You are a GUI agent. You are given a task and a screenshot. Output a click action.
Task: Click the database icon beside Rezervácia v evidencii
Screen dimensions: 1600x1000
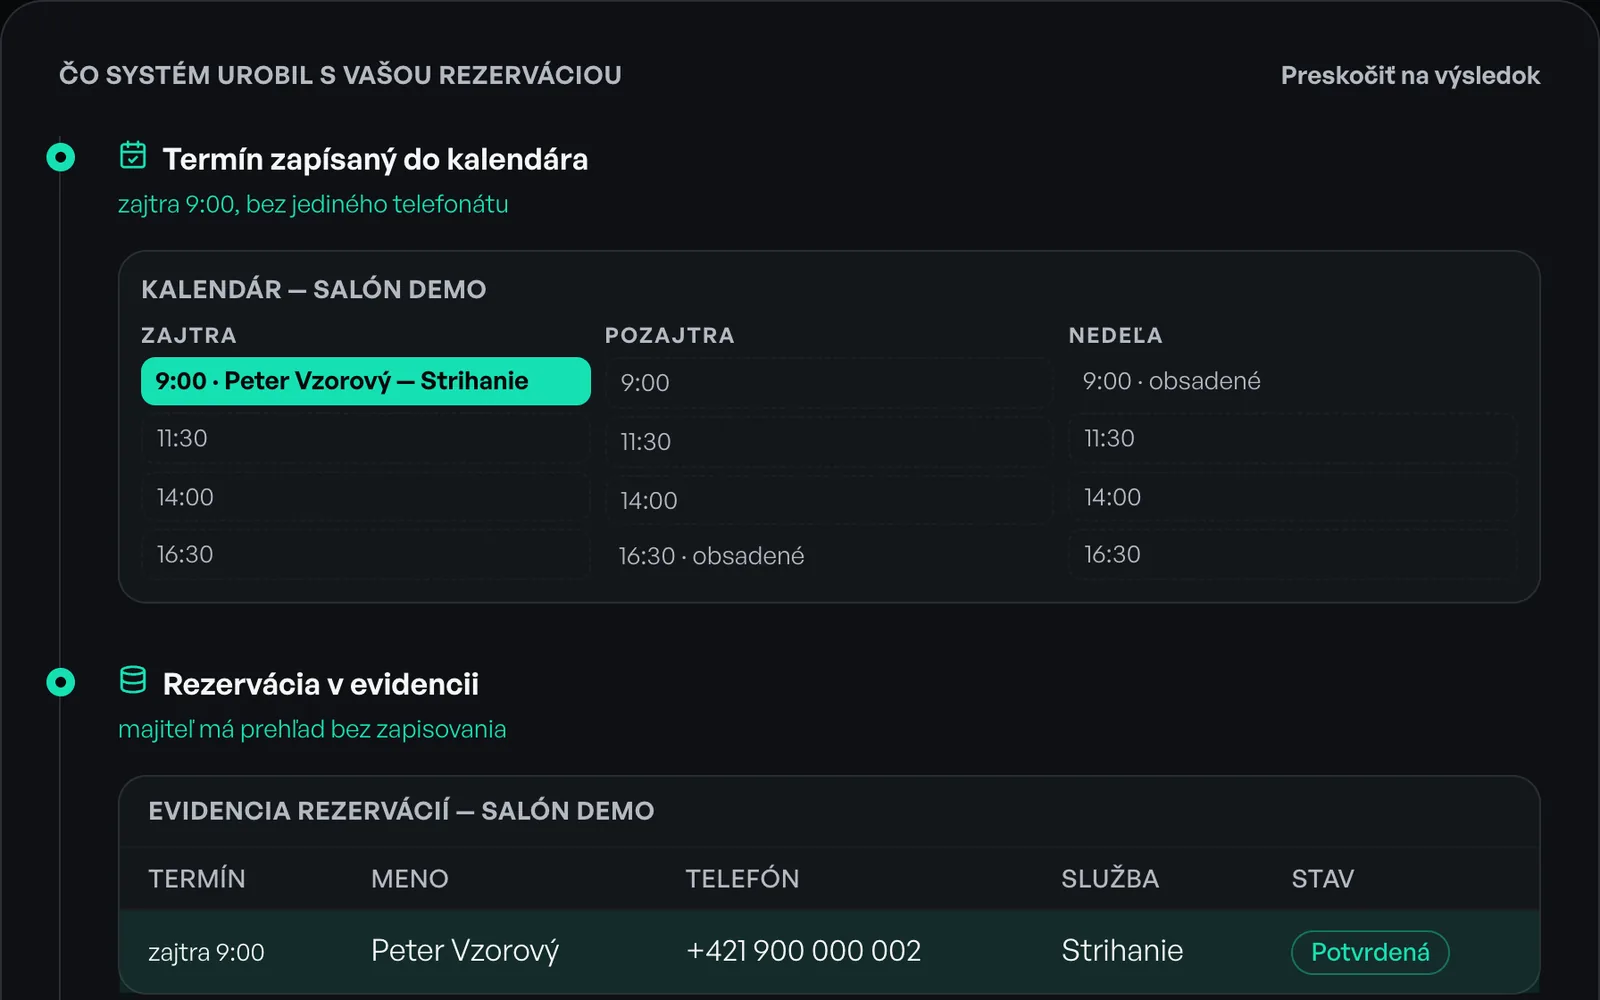click(133, 680)
